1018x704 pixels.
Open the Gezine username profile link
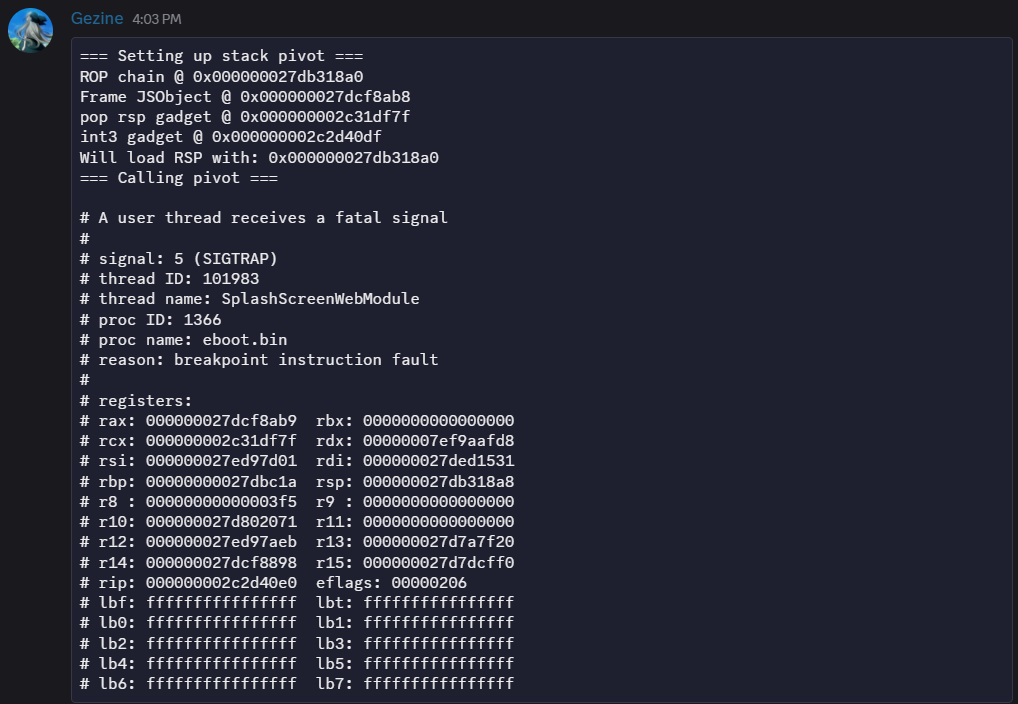pos(97,18)
